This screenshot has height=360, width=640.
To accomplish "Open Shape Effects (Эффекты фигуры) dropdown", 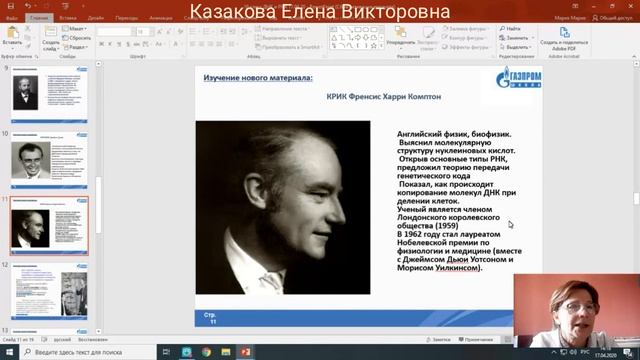I will pyautogui.click(x=467, y=47).
